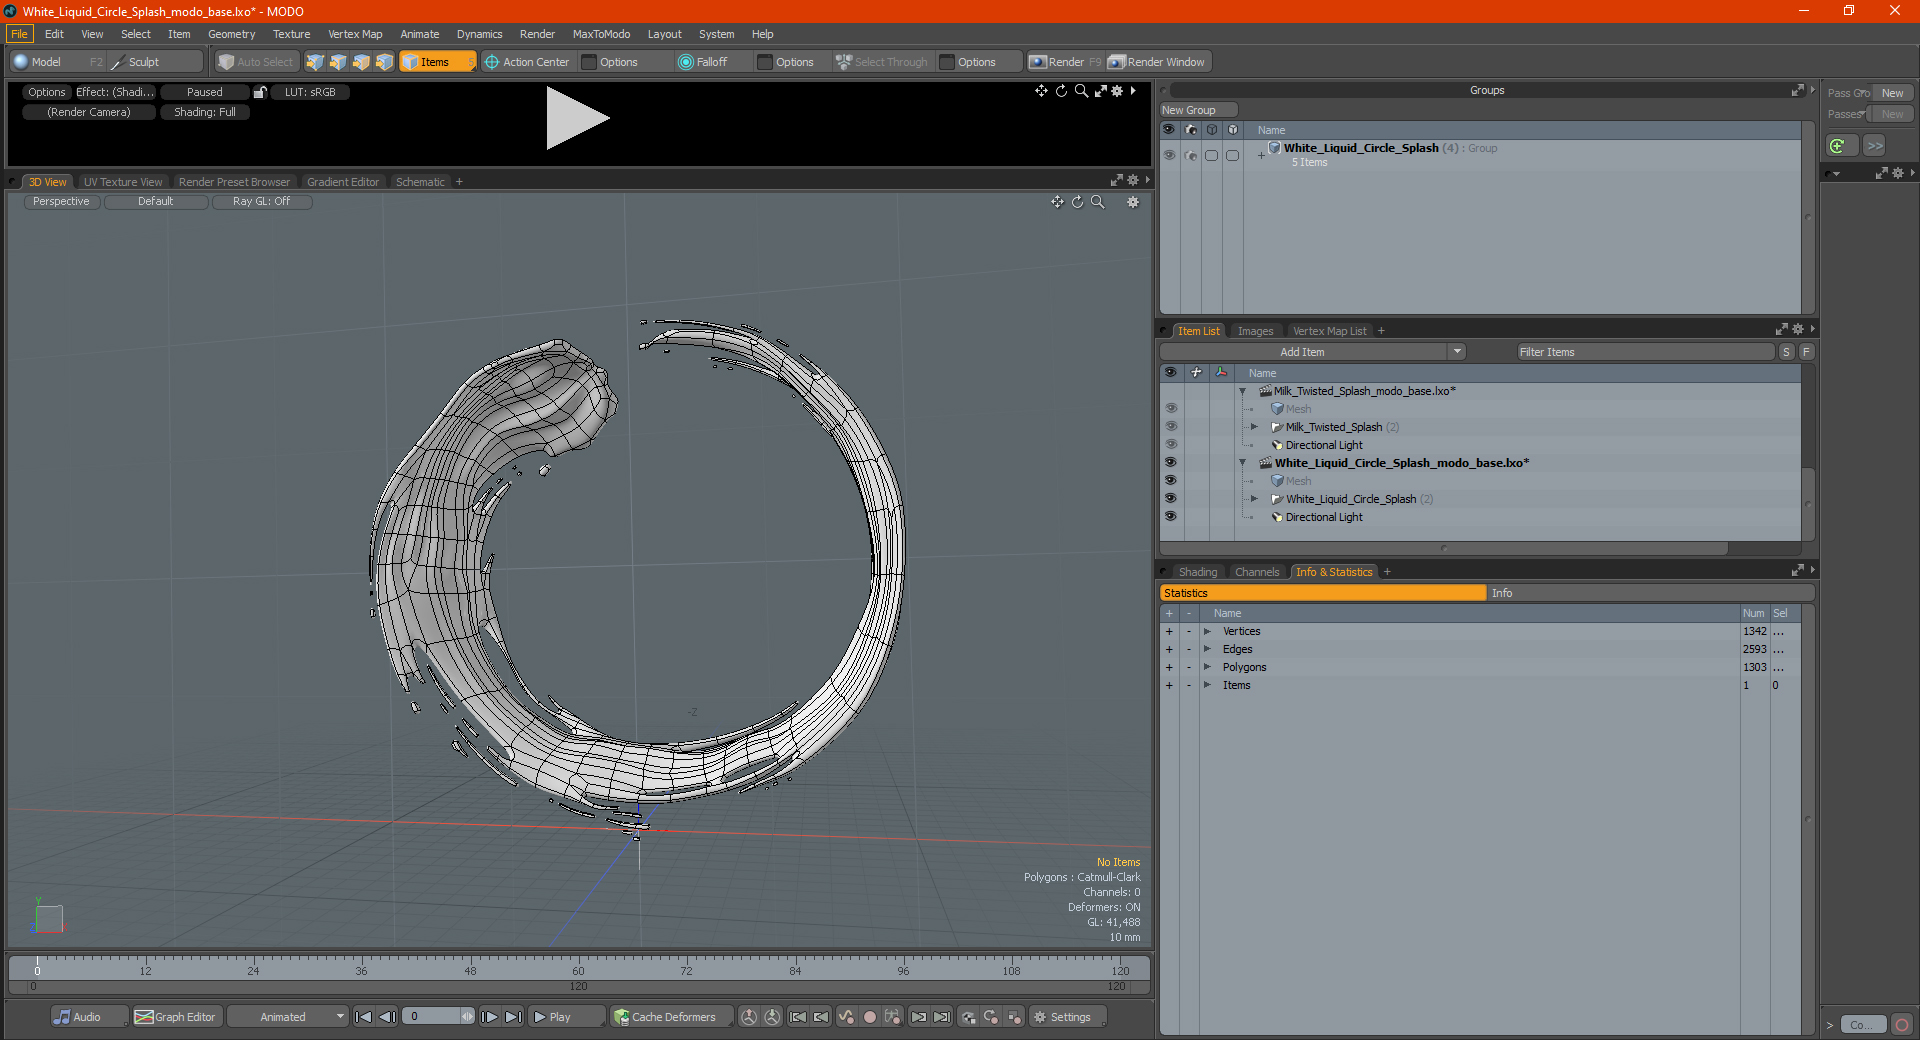This screenshot has width=1920, height=1040.
Task: Toggle visibility of Milk_Twisted_Splash item
Action: [x=1170, y=427]
